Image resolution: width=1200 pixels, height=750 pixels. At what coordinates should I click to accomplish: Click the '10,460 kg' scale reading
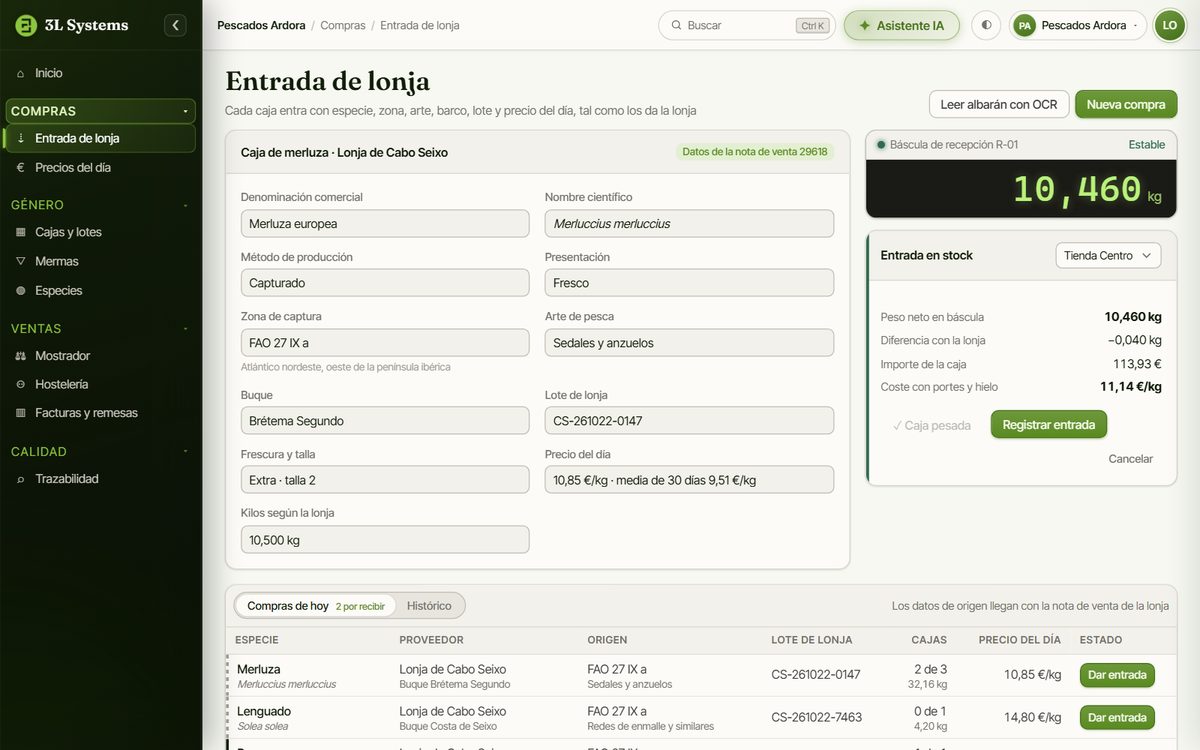pyautogui.click(x=1087, y=189)
